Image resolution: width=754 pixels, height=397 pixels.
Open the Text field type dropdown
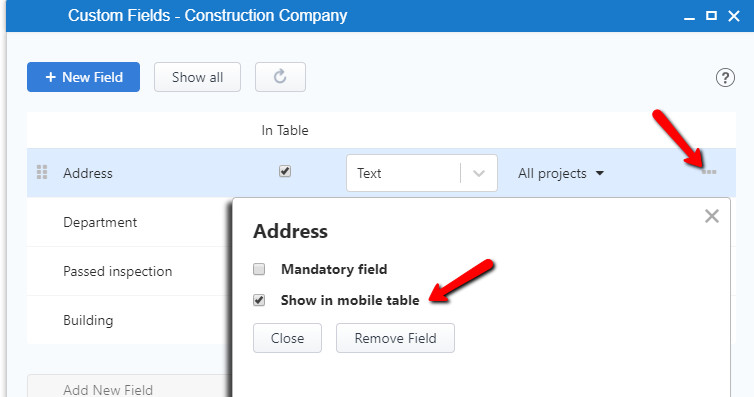click(x=422, y=173)
